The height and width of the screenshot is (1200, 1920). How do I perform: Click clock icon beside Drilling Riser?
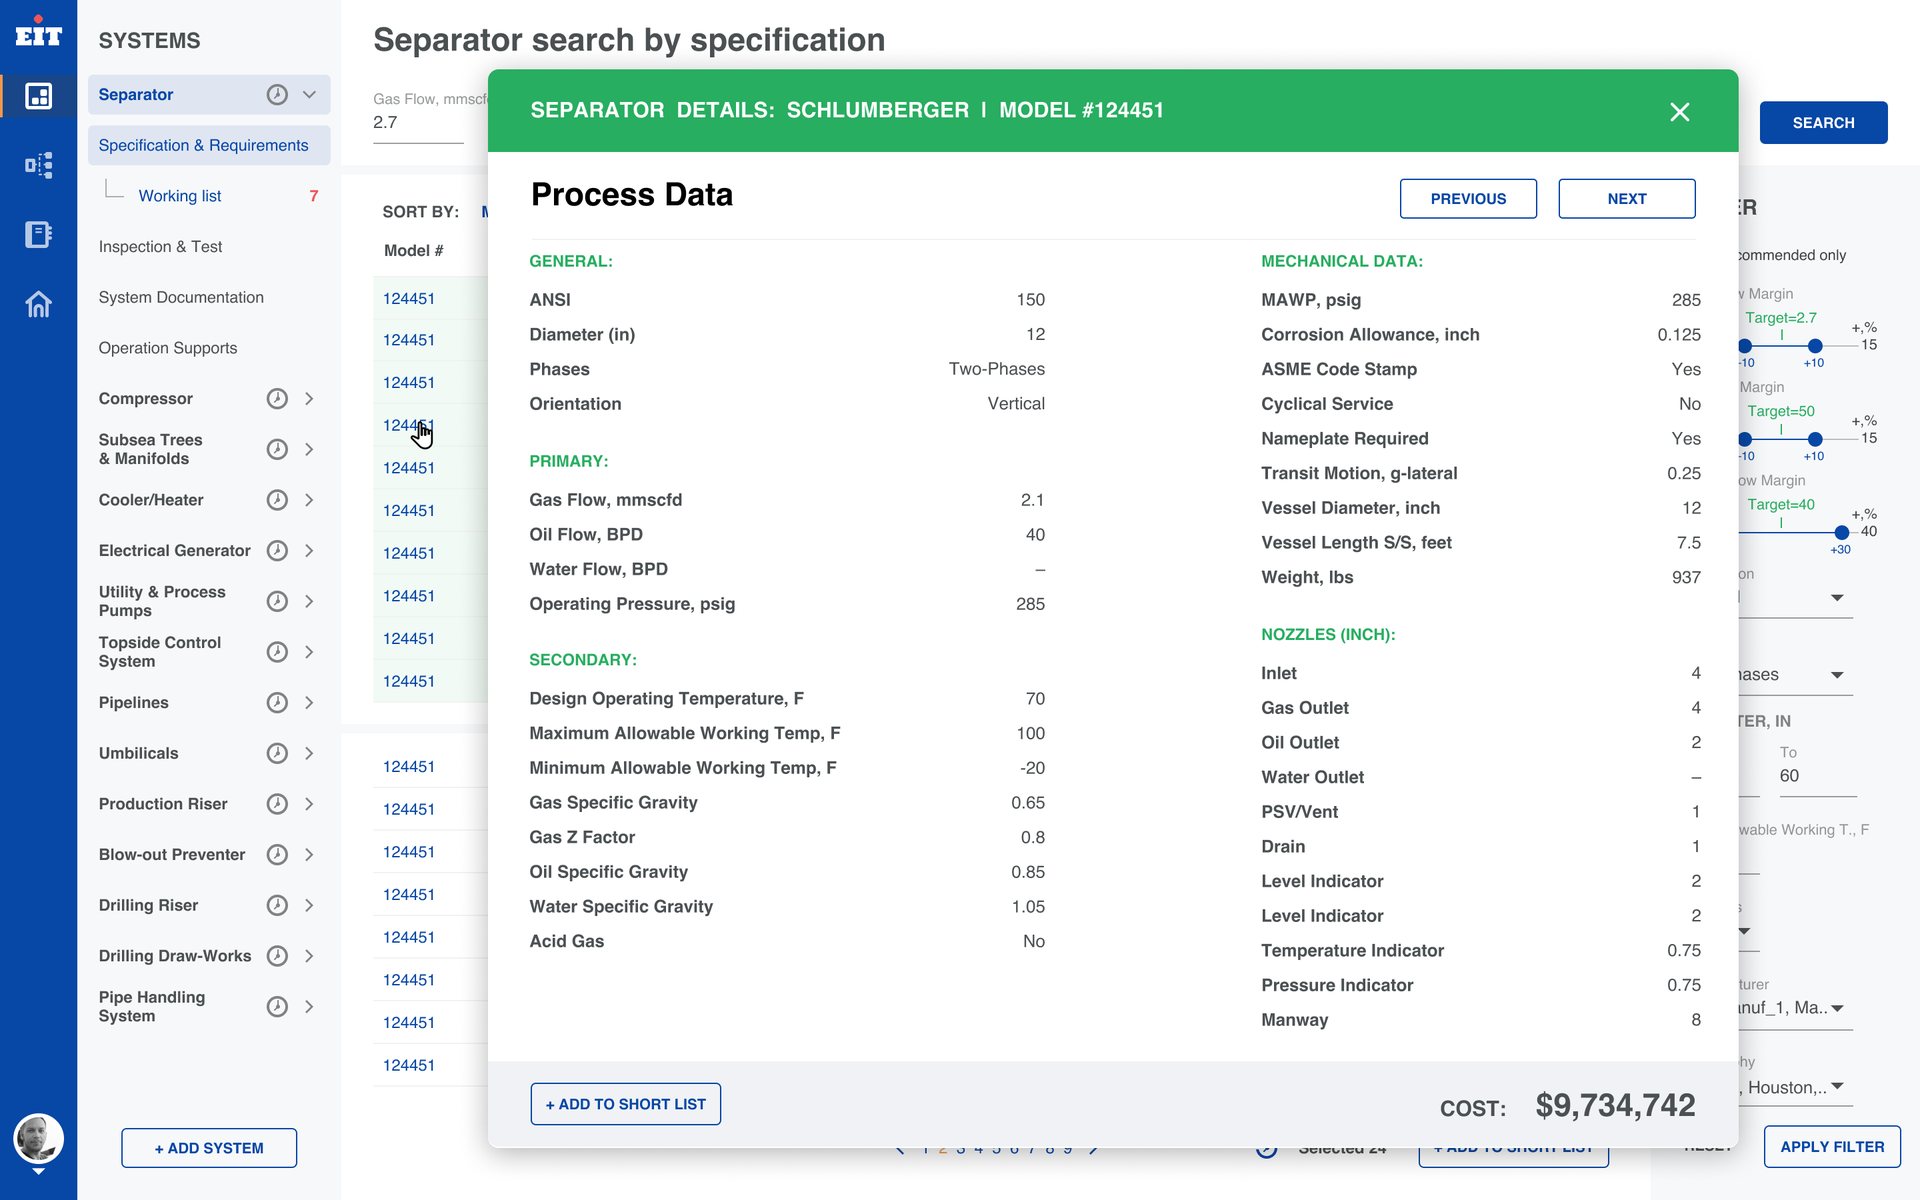(x=277, y=905)
